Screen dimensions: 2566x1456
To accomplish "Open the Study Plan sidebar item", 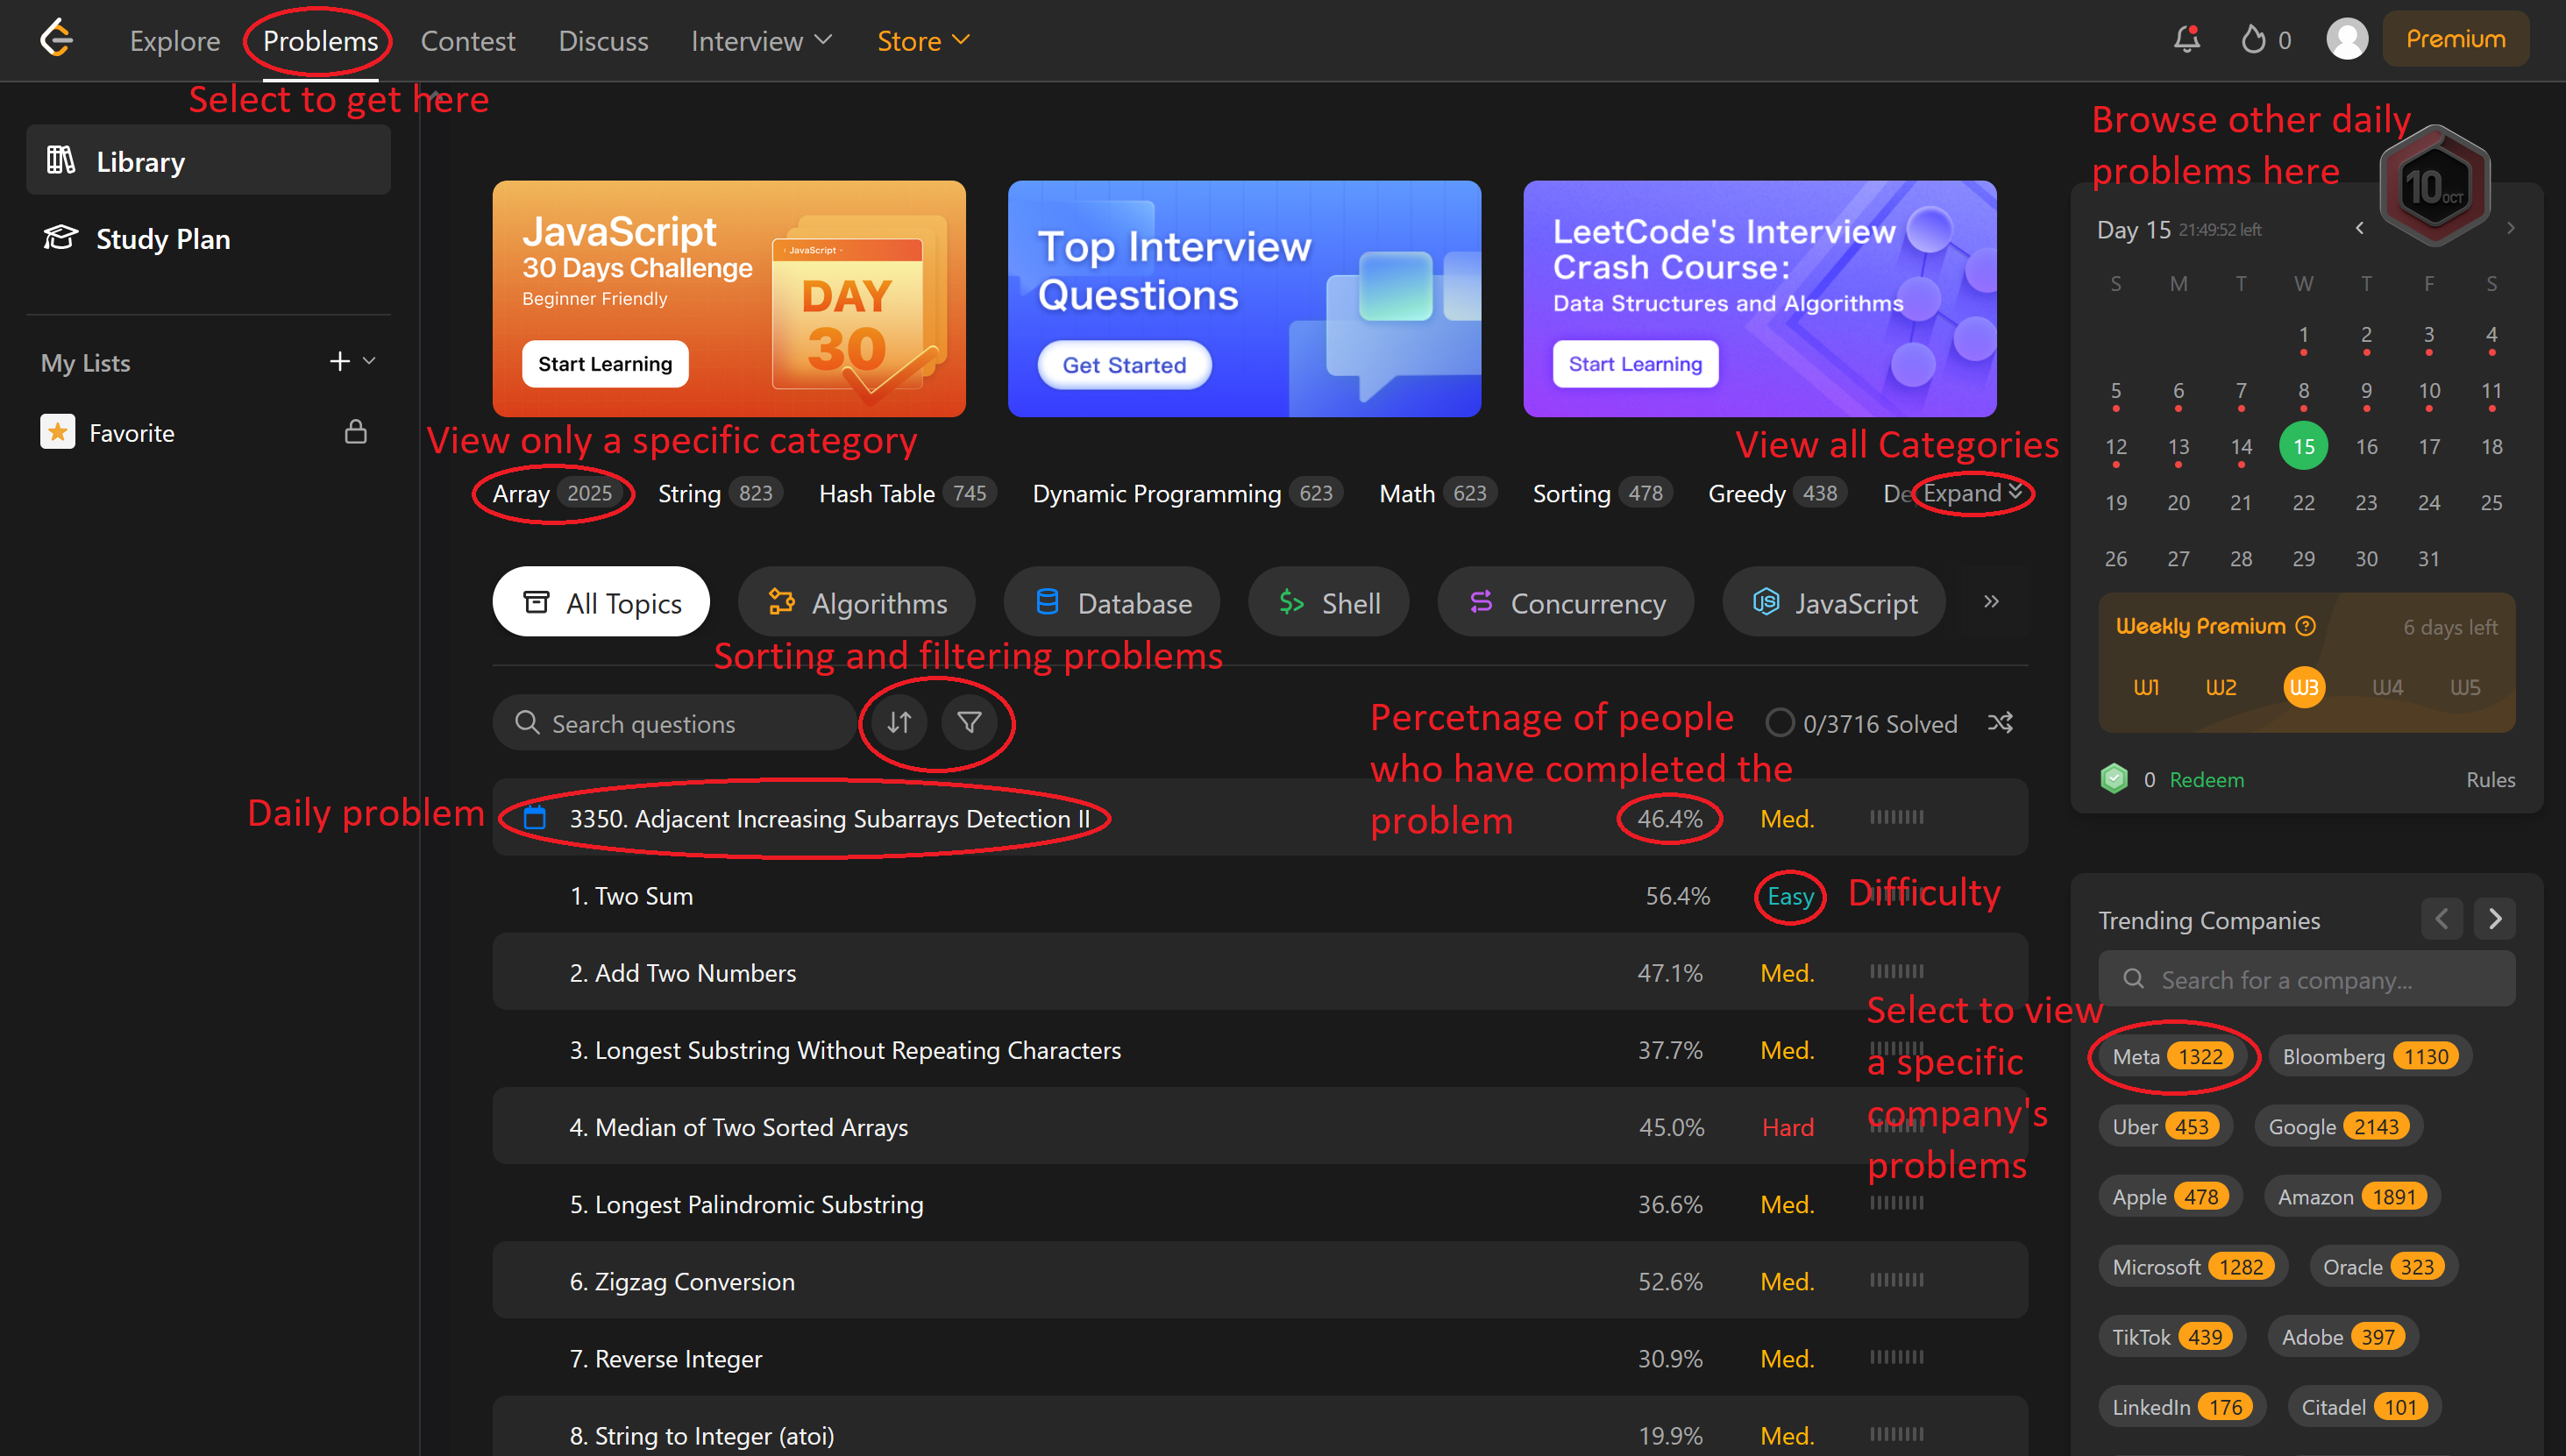I will point(208,238).
